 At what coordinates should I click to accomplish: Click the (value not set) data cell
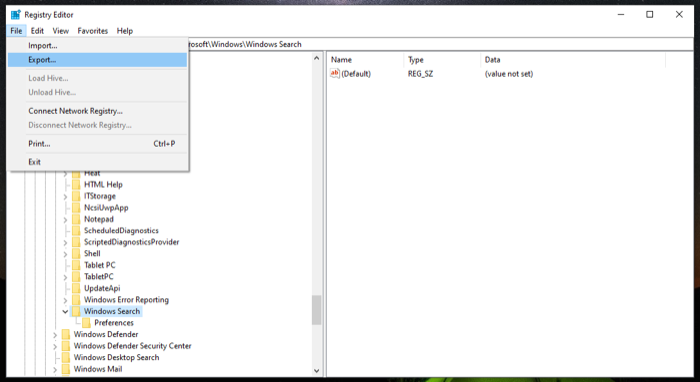pos(509,74)
